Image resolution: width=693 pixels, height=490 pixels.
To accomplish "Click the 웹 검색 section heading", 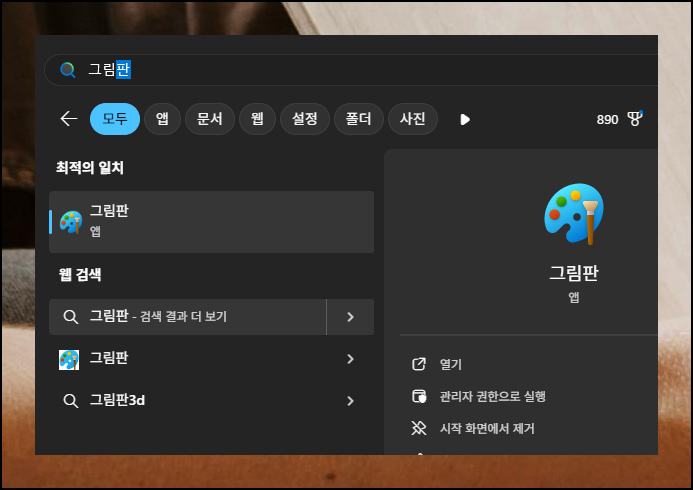I will (80, 275).
